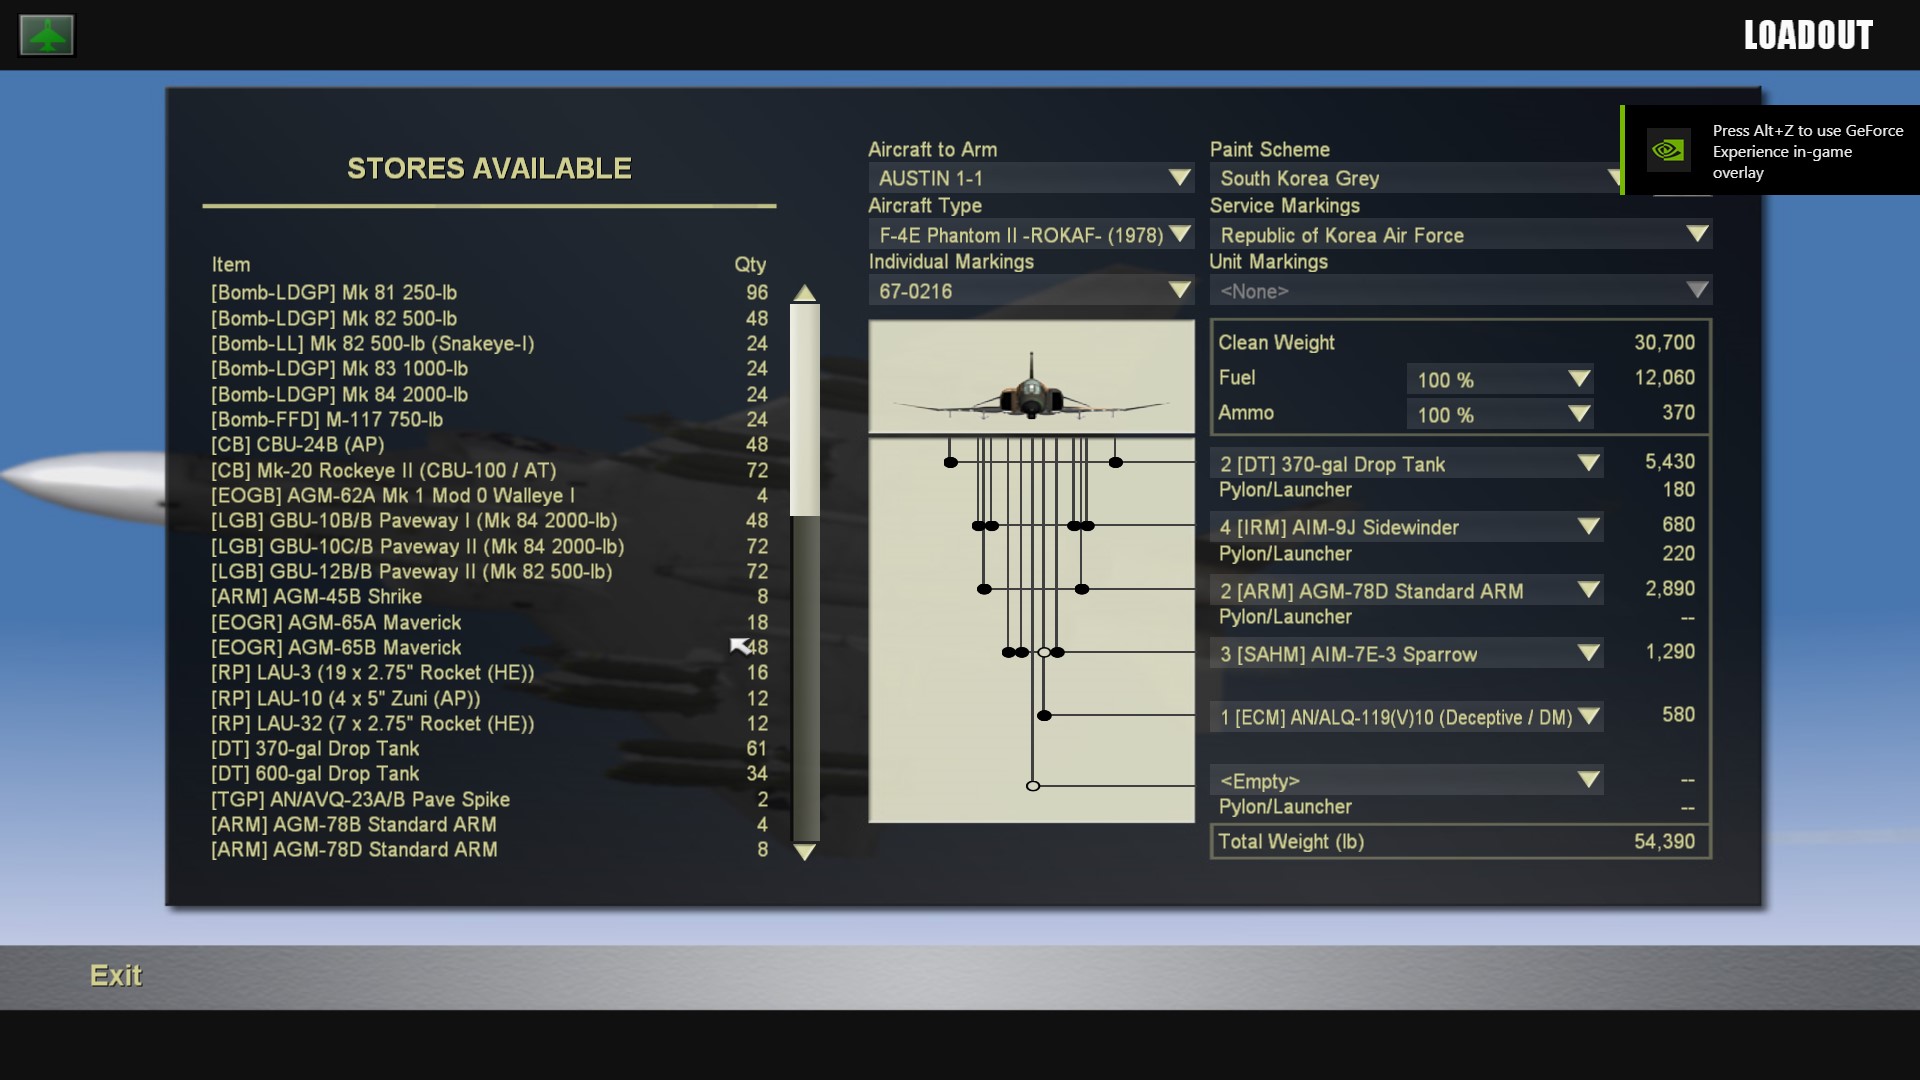Select Mk-20 Rockeye II row

490,471
